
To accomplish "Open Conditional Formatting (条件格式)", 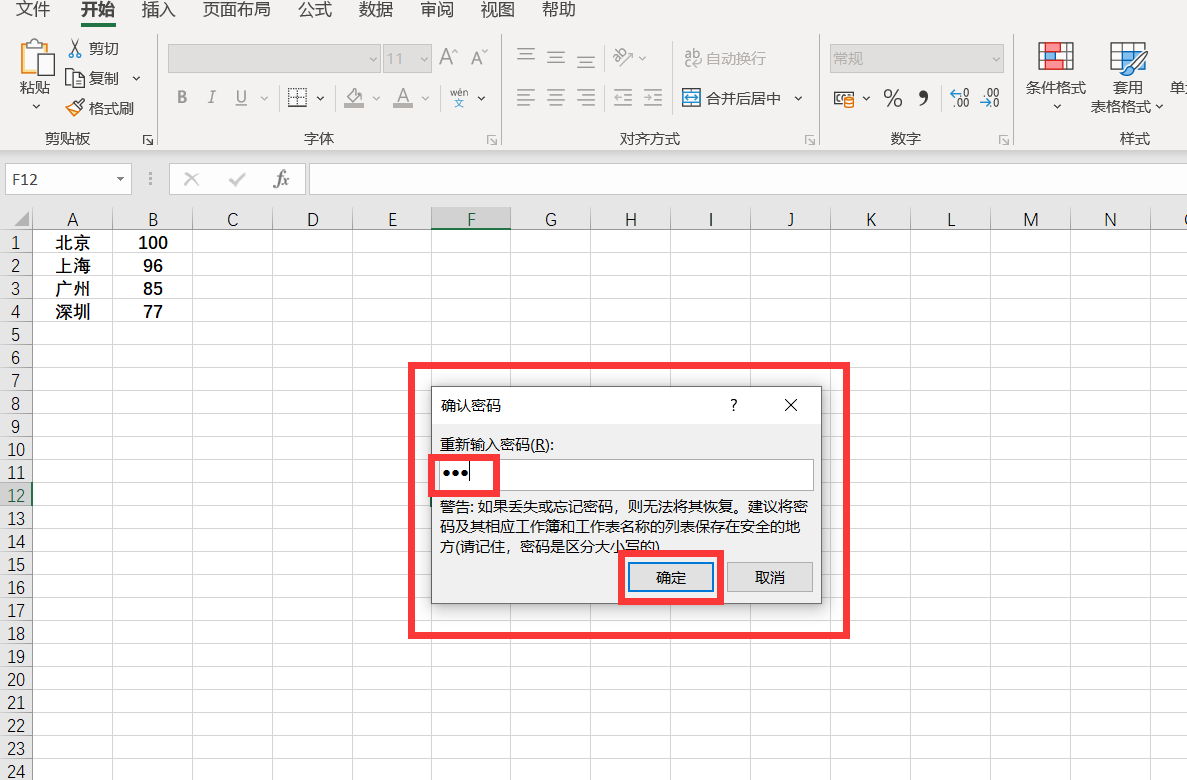I will point(1056,76).
